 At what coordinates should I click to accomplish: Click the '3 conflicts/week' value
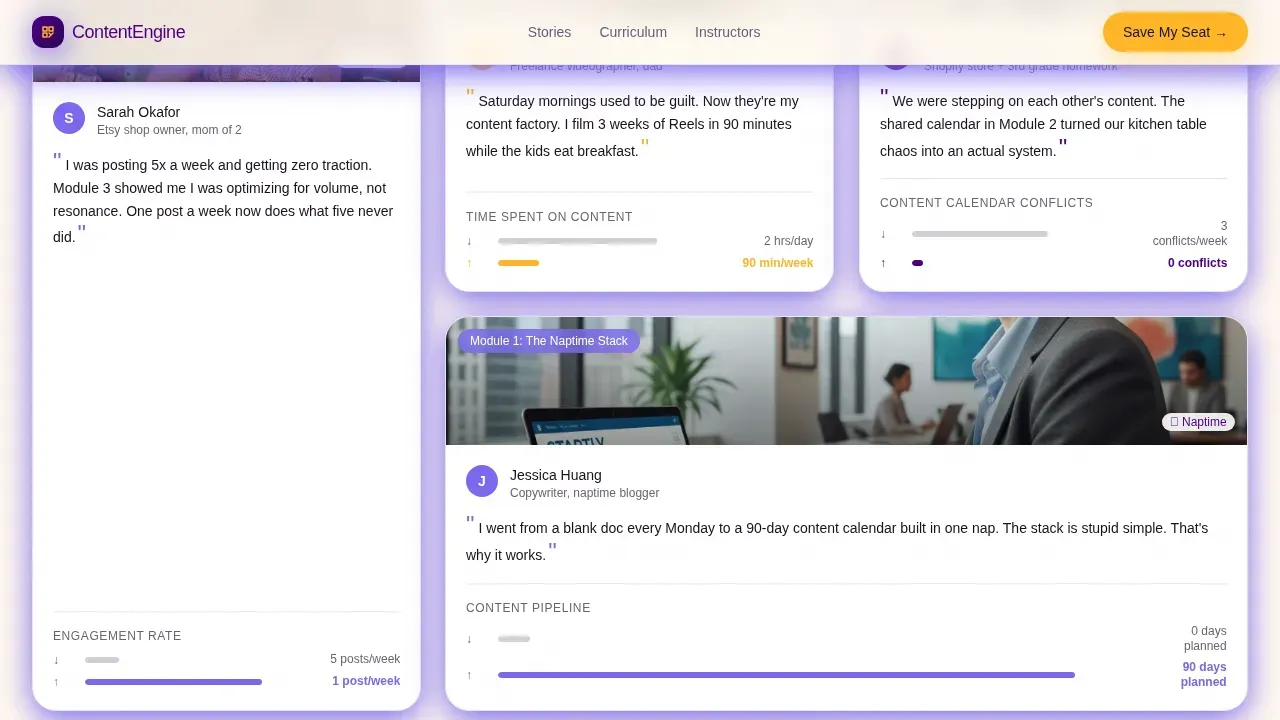click(1190, 234)
